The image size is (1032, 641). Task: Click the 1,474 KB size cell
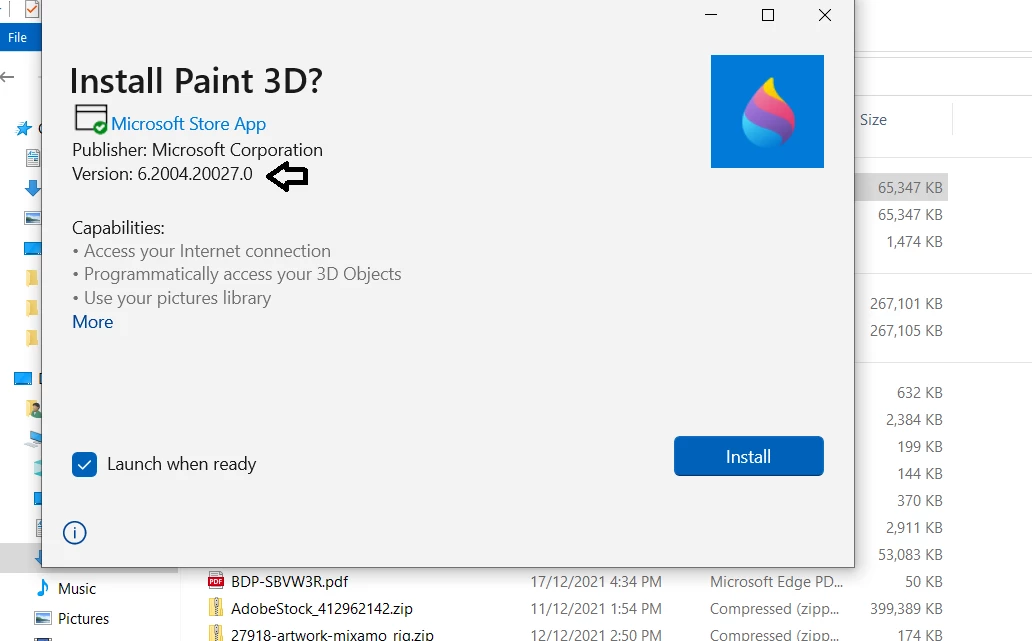point(914,242)
